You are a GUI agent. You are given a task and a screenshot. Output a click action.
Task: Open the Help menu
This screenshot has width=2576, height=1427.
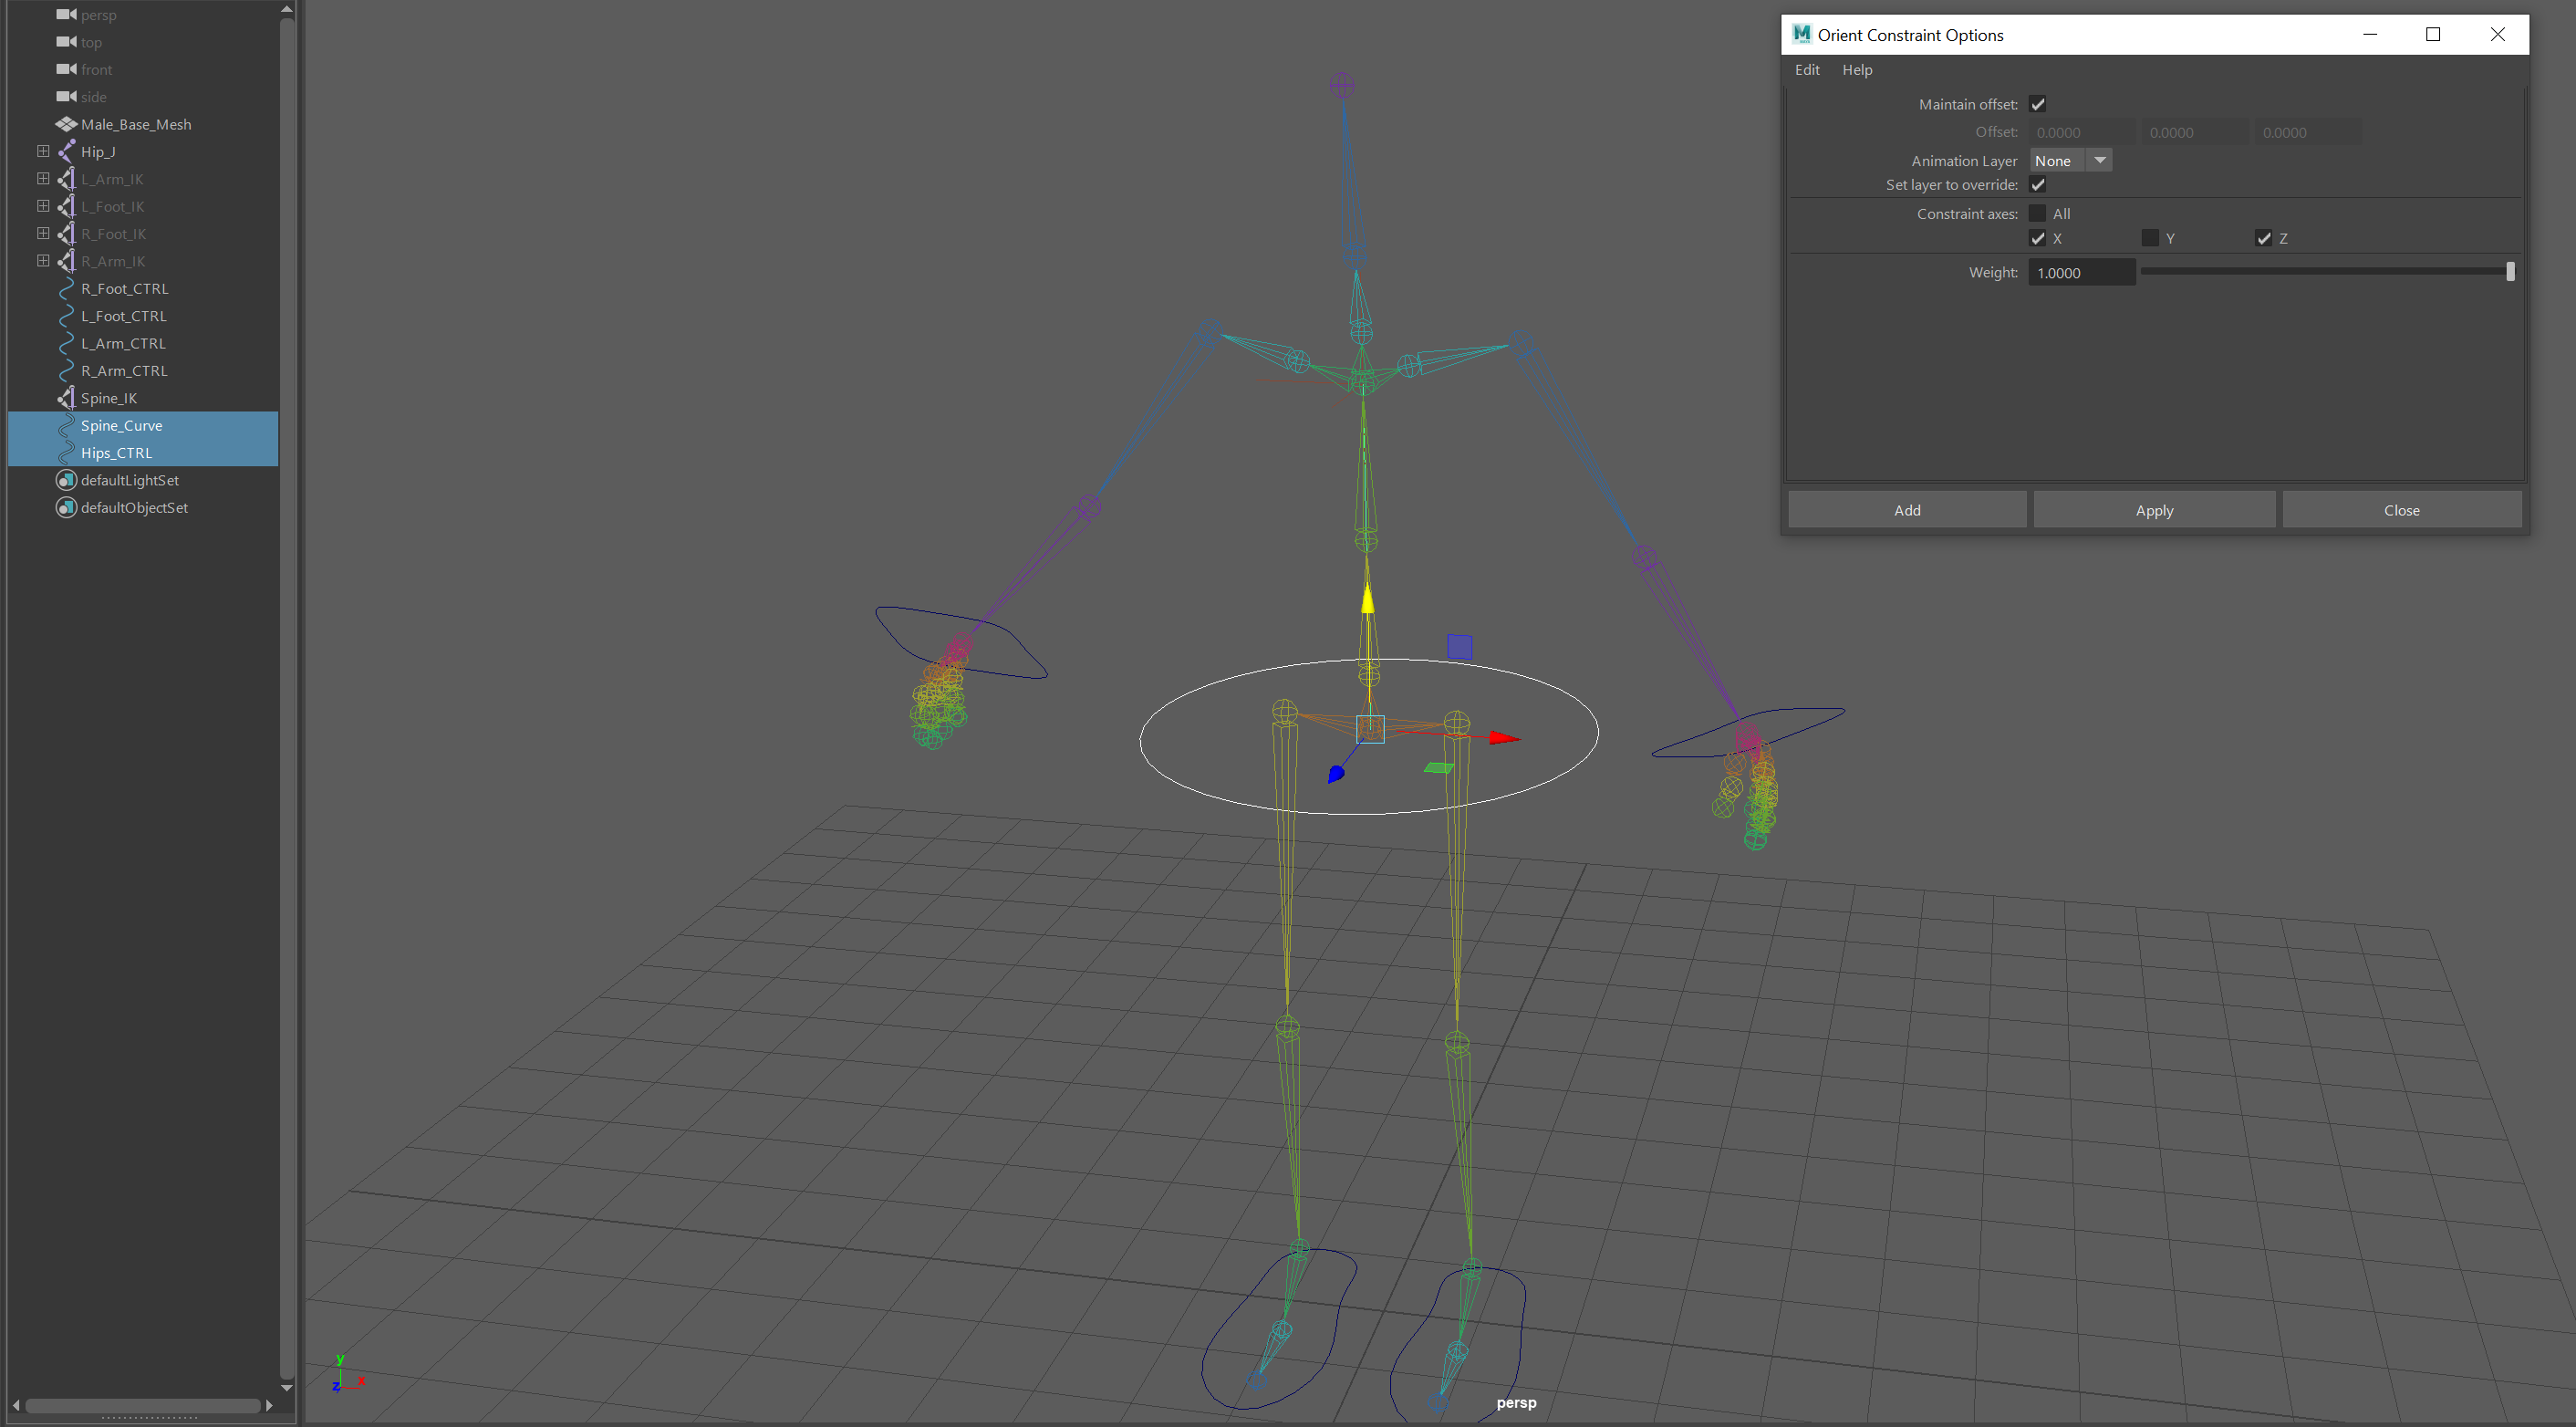[1857, 69]
